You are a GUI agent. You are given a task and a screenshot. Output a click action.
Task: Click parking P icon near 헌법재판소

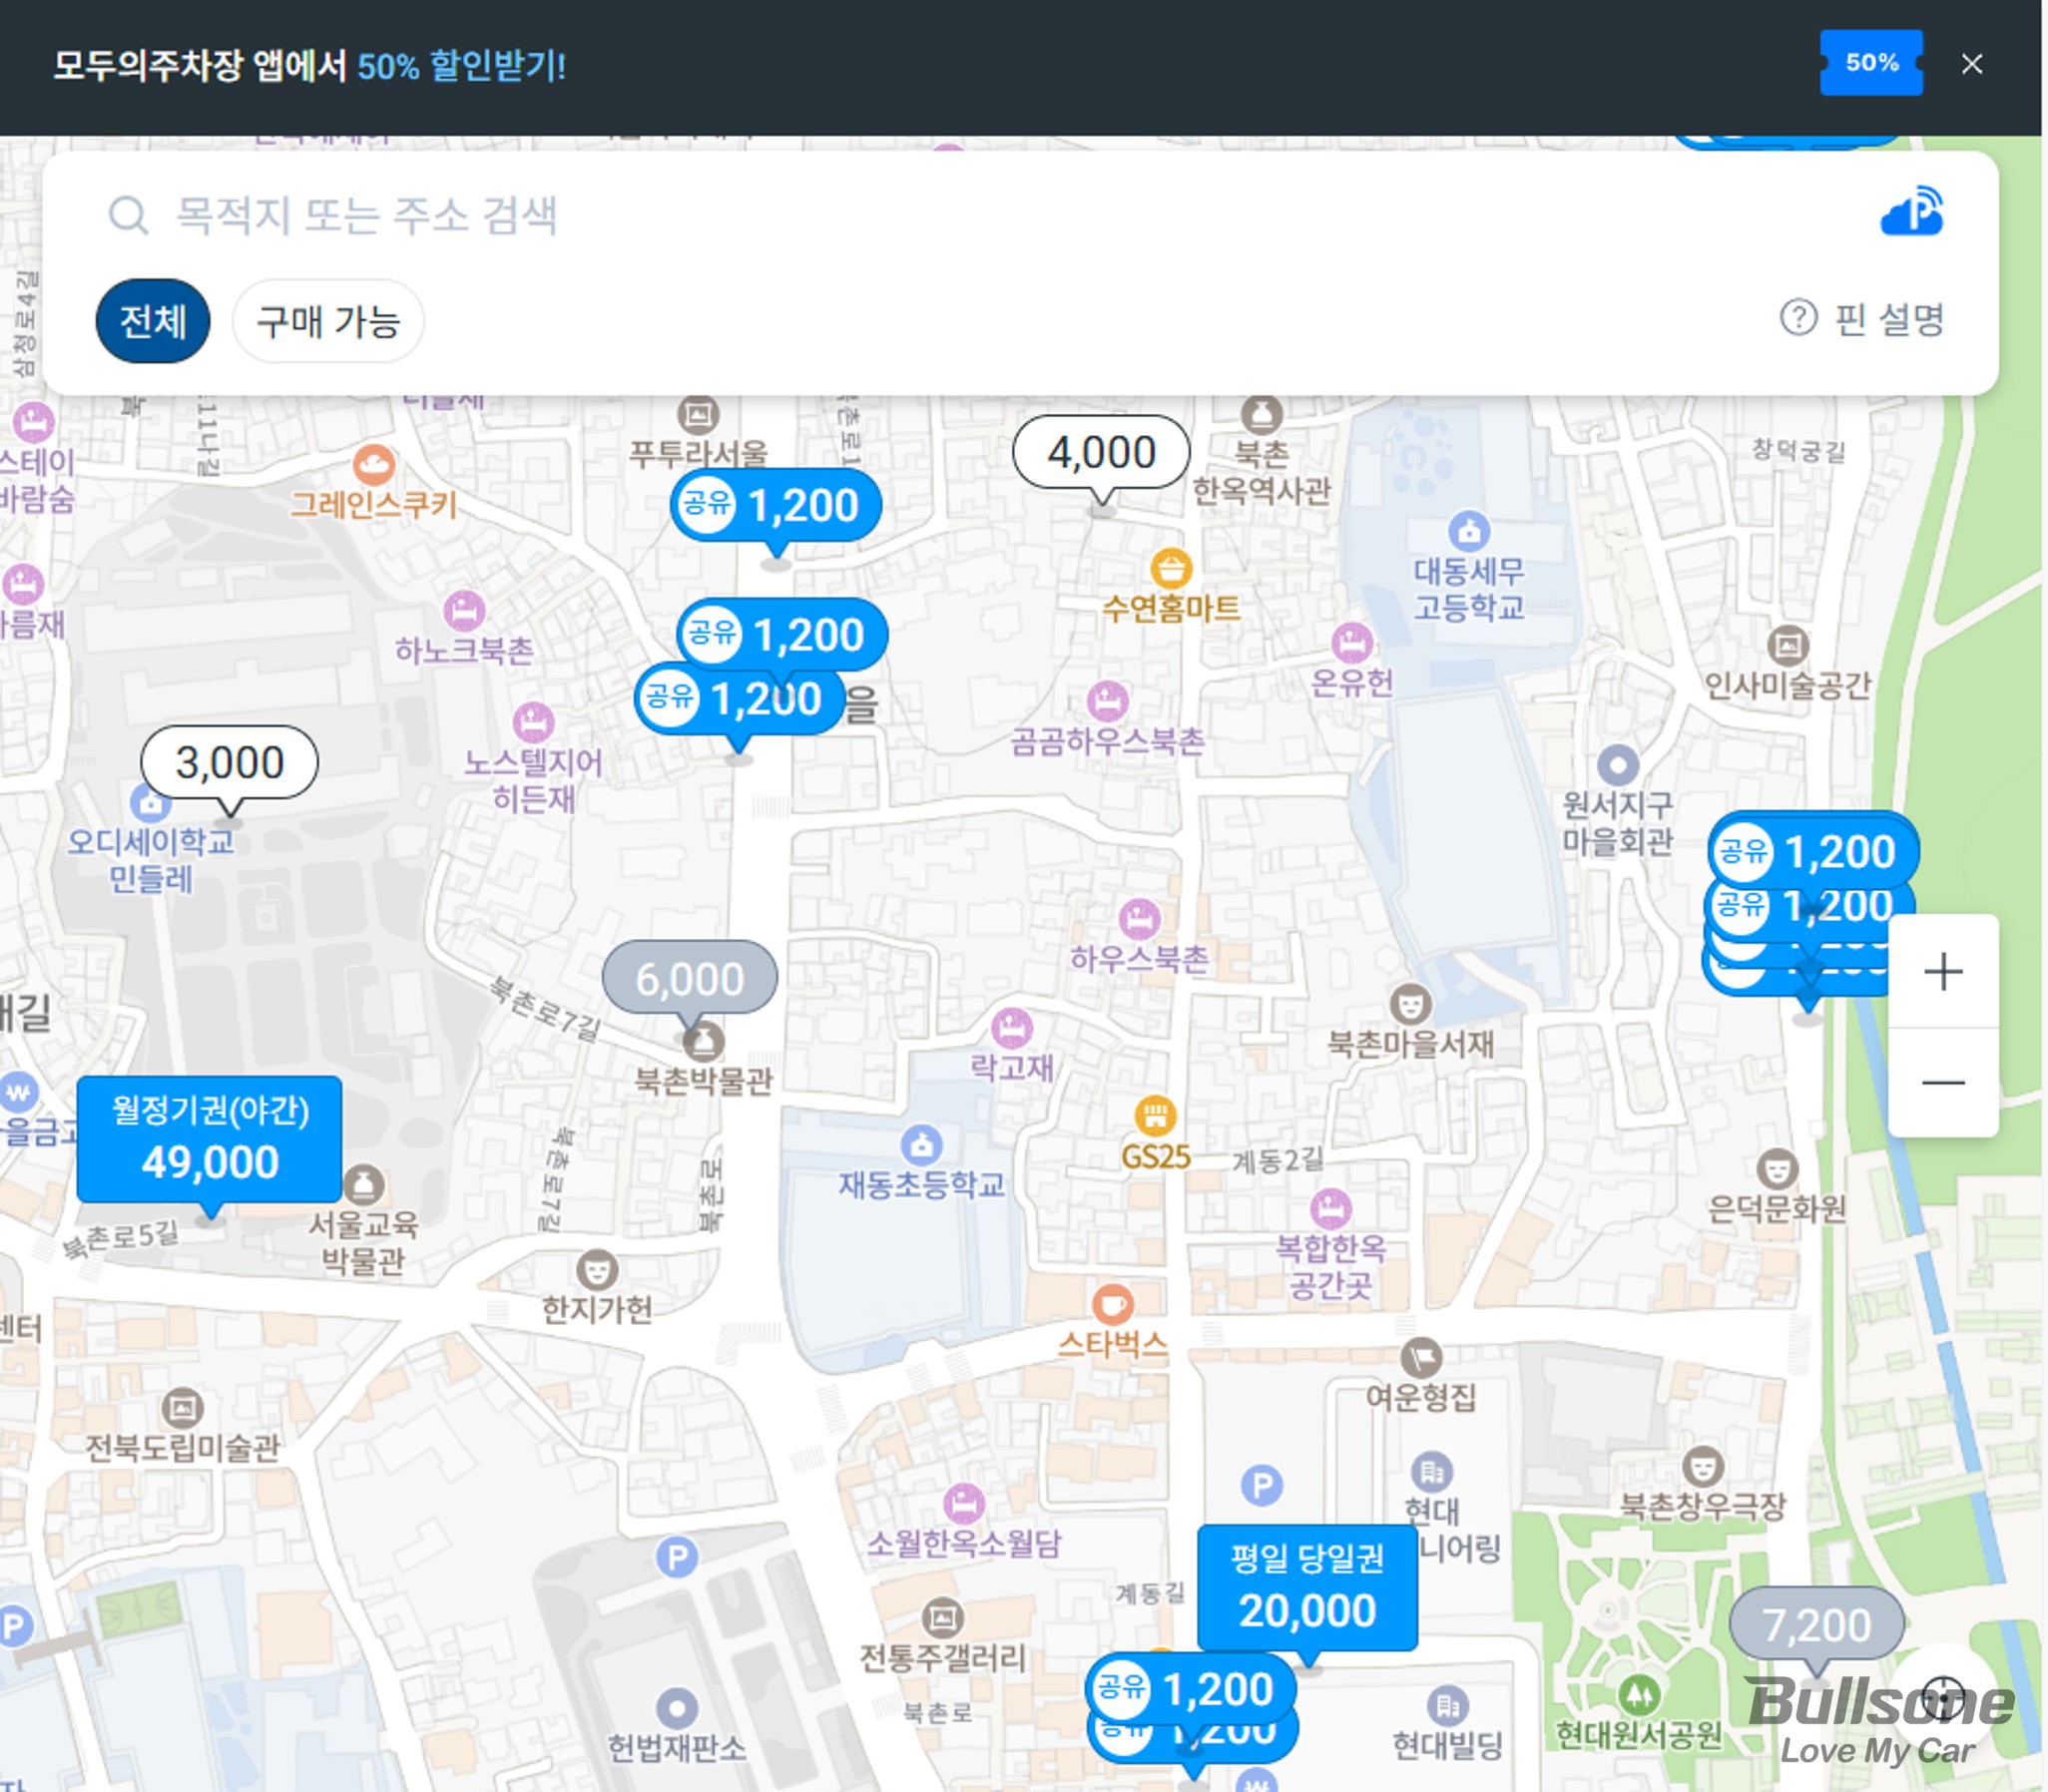[x=677, y=1557]
